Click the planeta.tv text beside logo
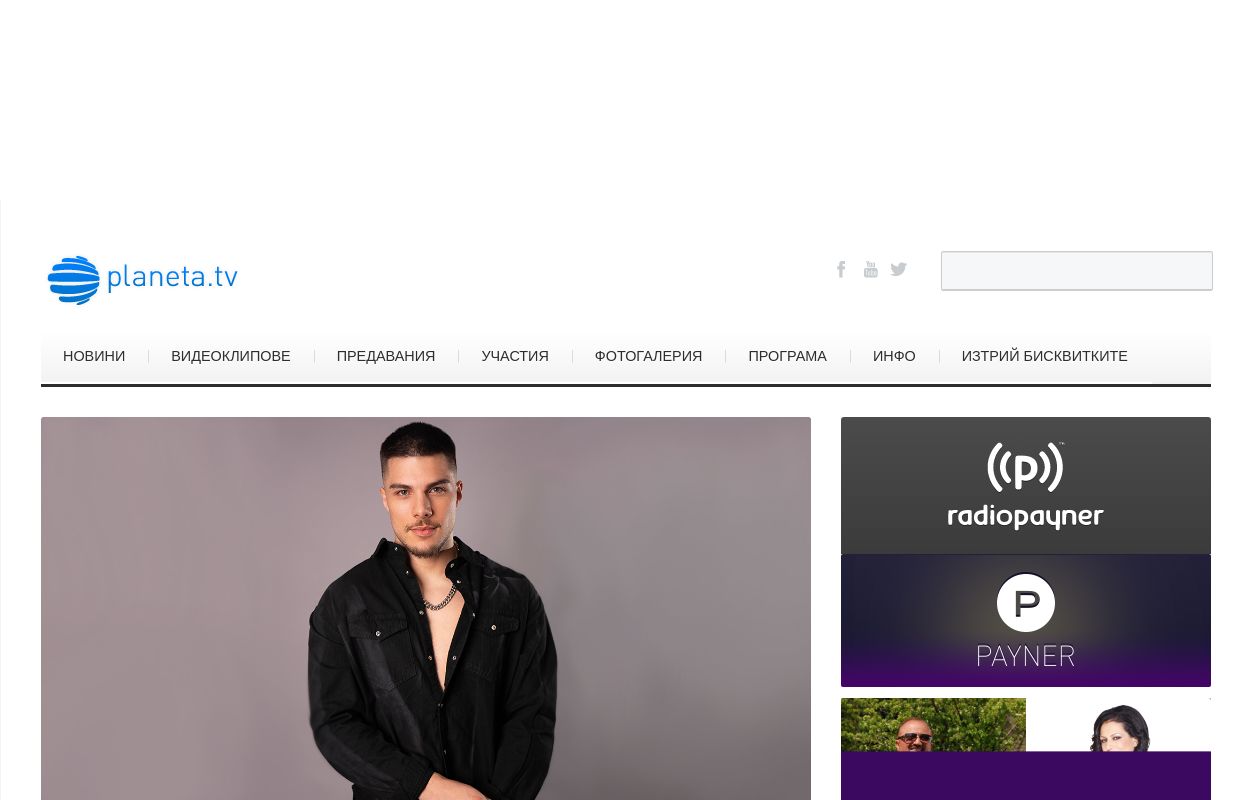The height and width of the screenshot is (800, 1240). tap(172, 277)
